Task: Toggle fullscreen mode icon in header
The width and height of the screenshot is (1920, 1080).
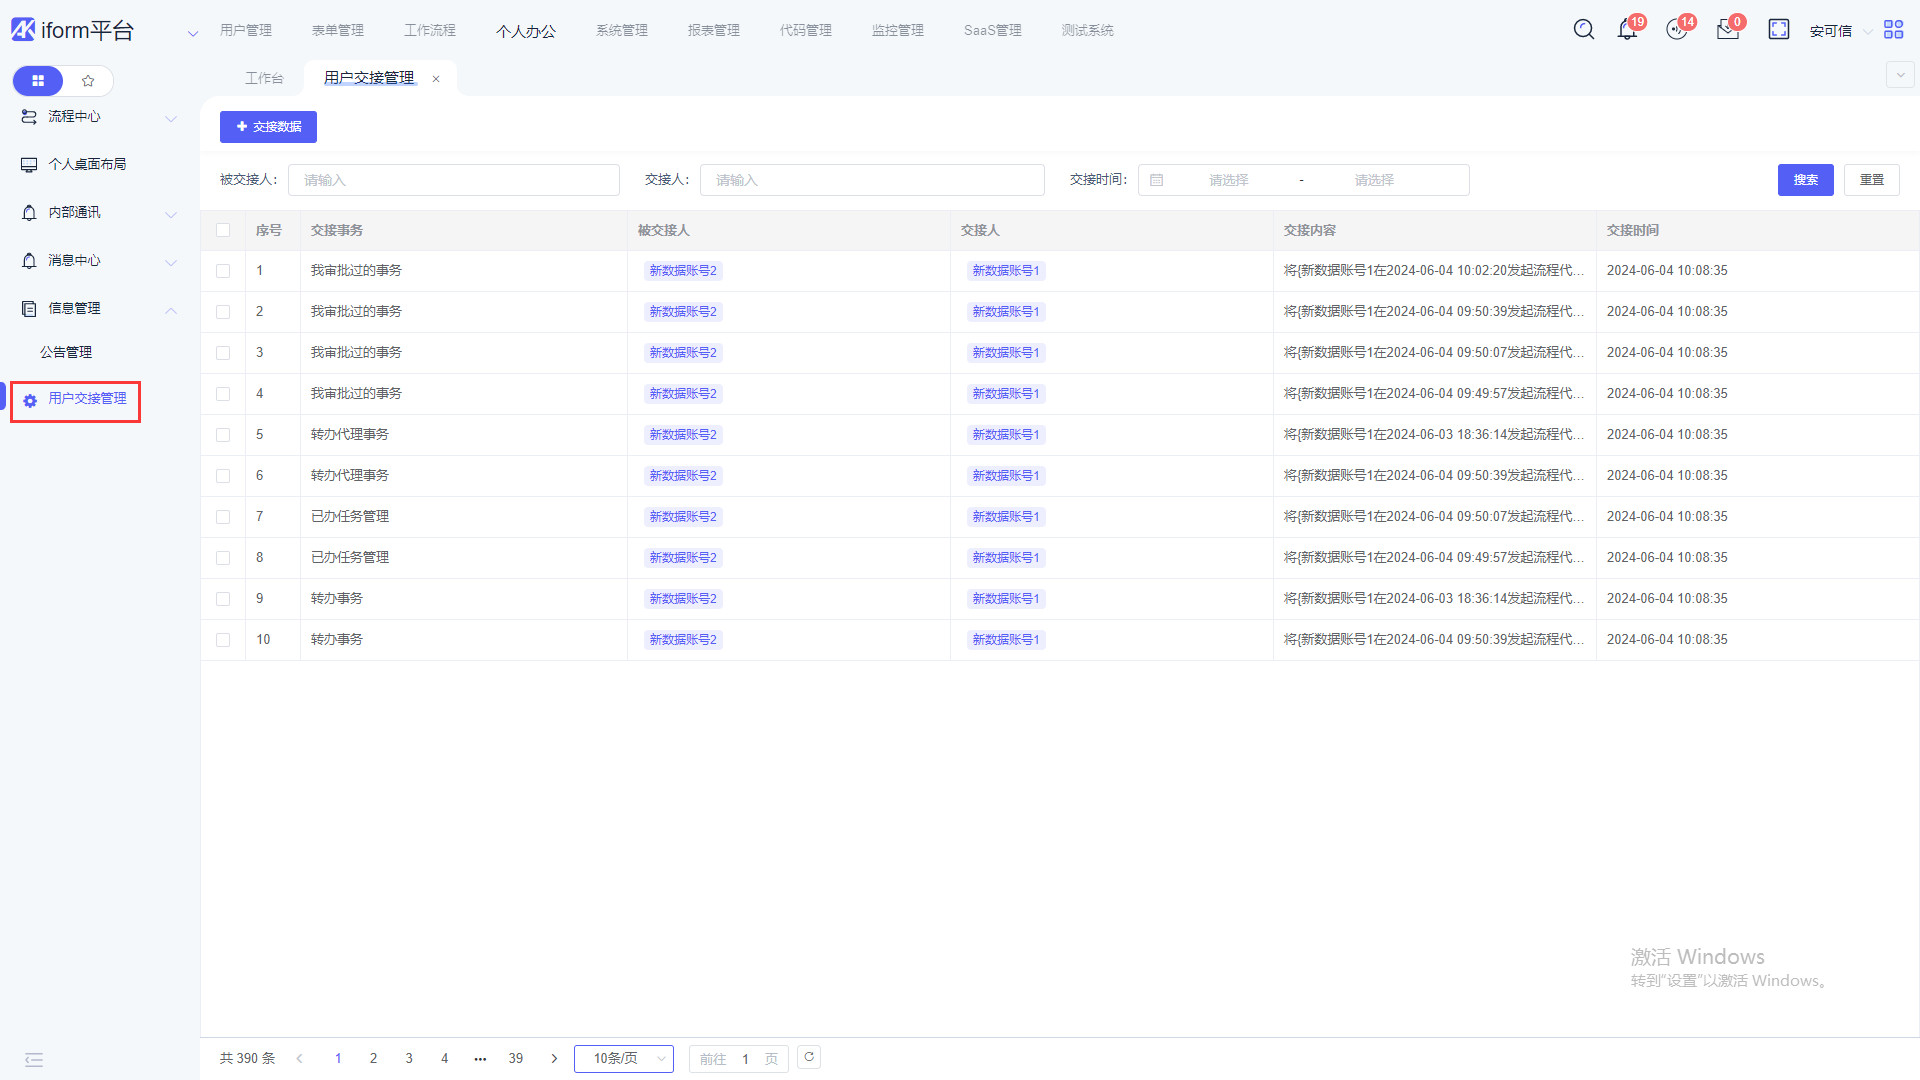Action: [1778, 29]
